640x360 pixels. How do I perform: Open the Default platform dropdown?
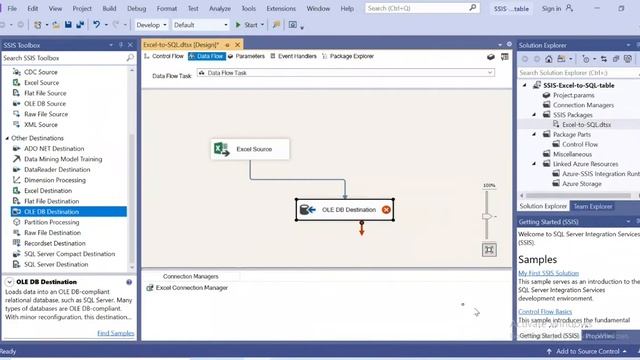coord(200,25)
